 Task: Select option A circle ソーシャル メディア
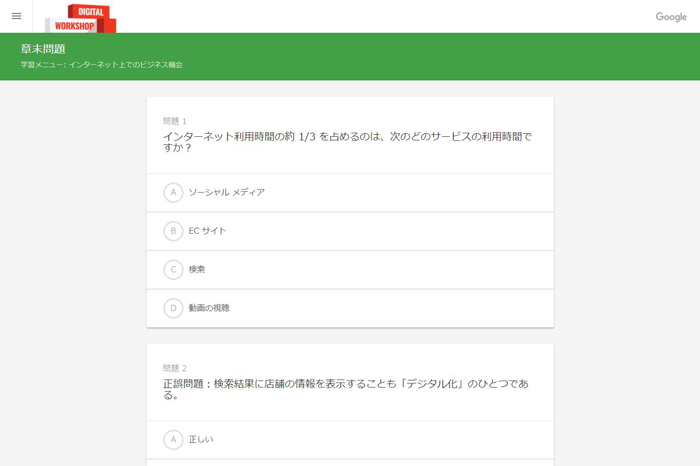[x=173, y=192]
